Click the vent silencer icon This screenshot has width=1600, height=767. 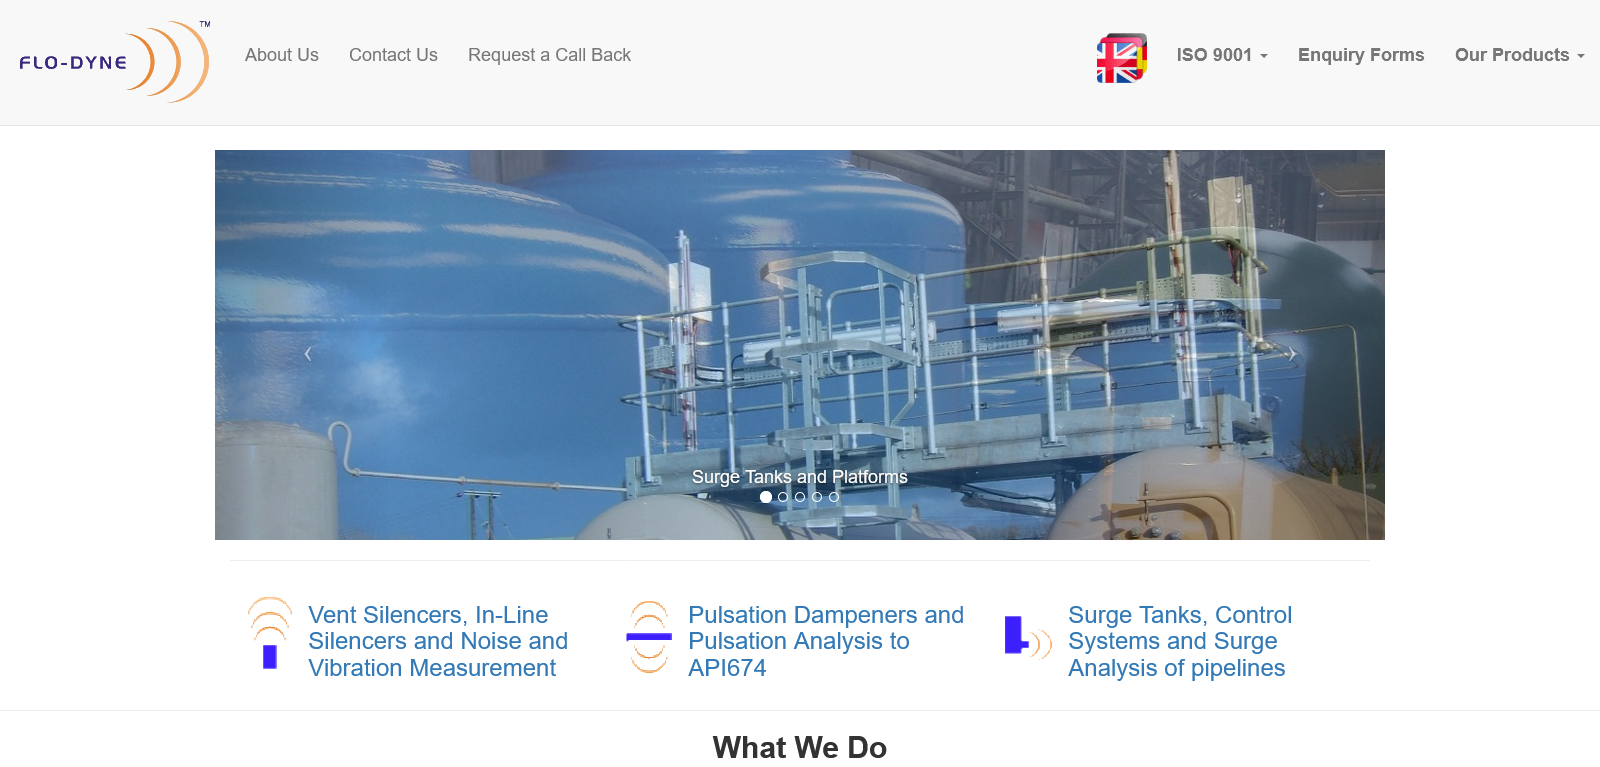(x=269, y=633)
